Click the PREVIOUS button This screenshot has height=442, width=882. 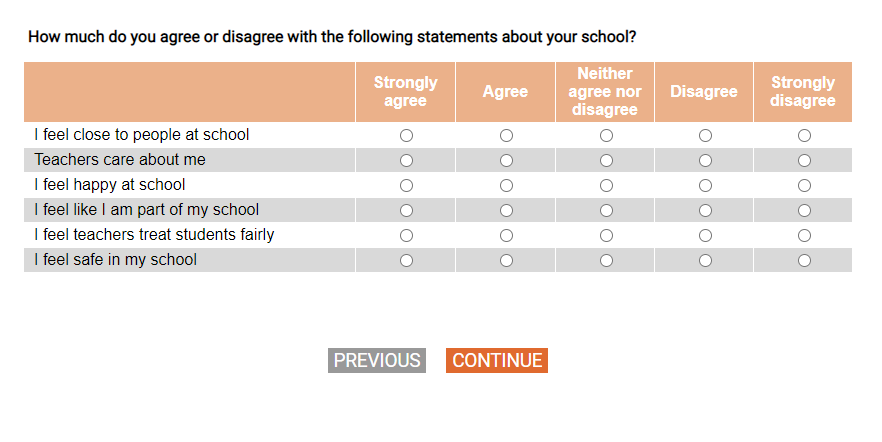[377, 361]
